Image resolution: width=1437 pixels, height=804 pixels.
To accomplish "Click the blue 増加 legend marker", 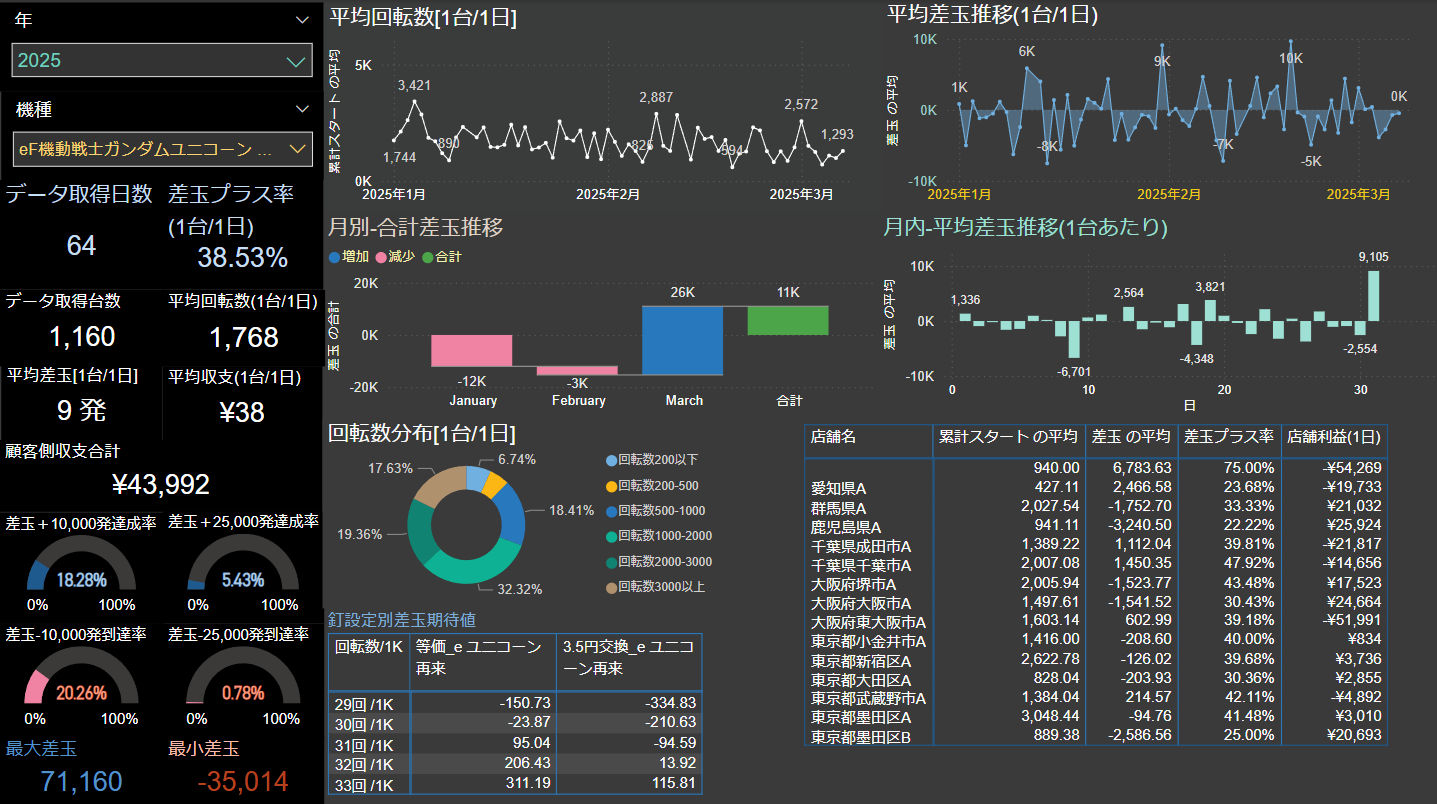I will coord(335,257).
